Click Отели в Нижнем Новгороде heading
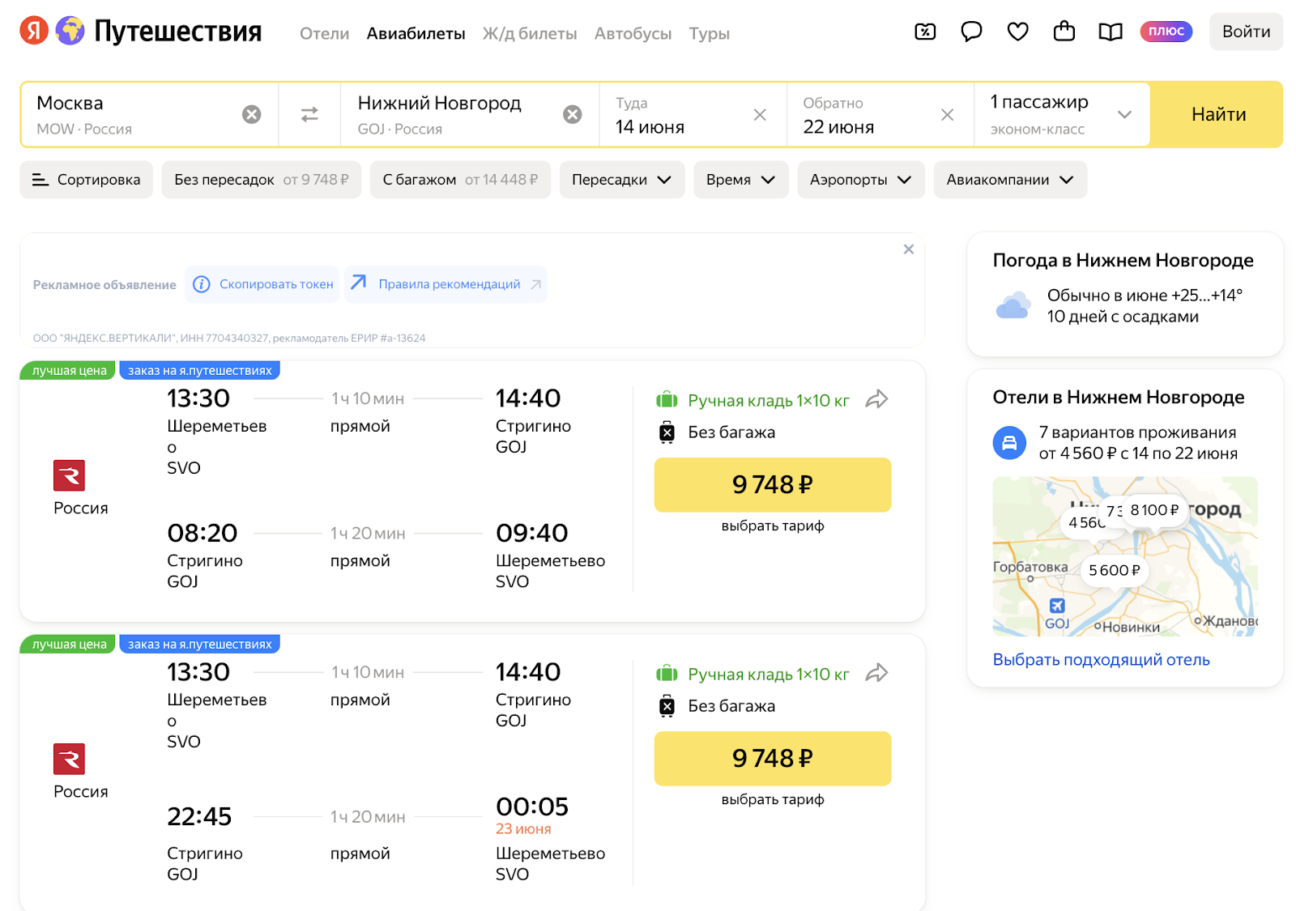Viewport: 1296px width, 911px height. [x=1119, y=397]
